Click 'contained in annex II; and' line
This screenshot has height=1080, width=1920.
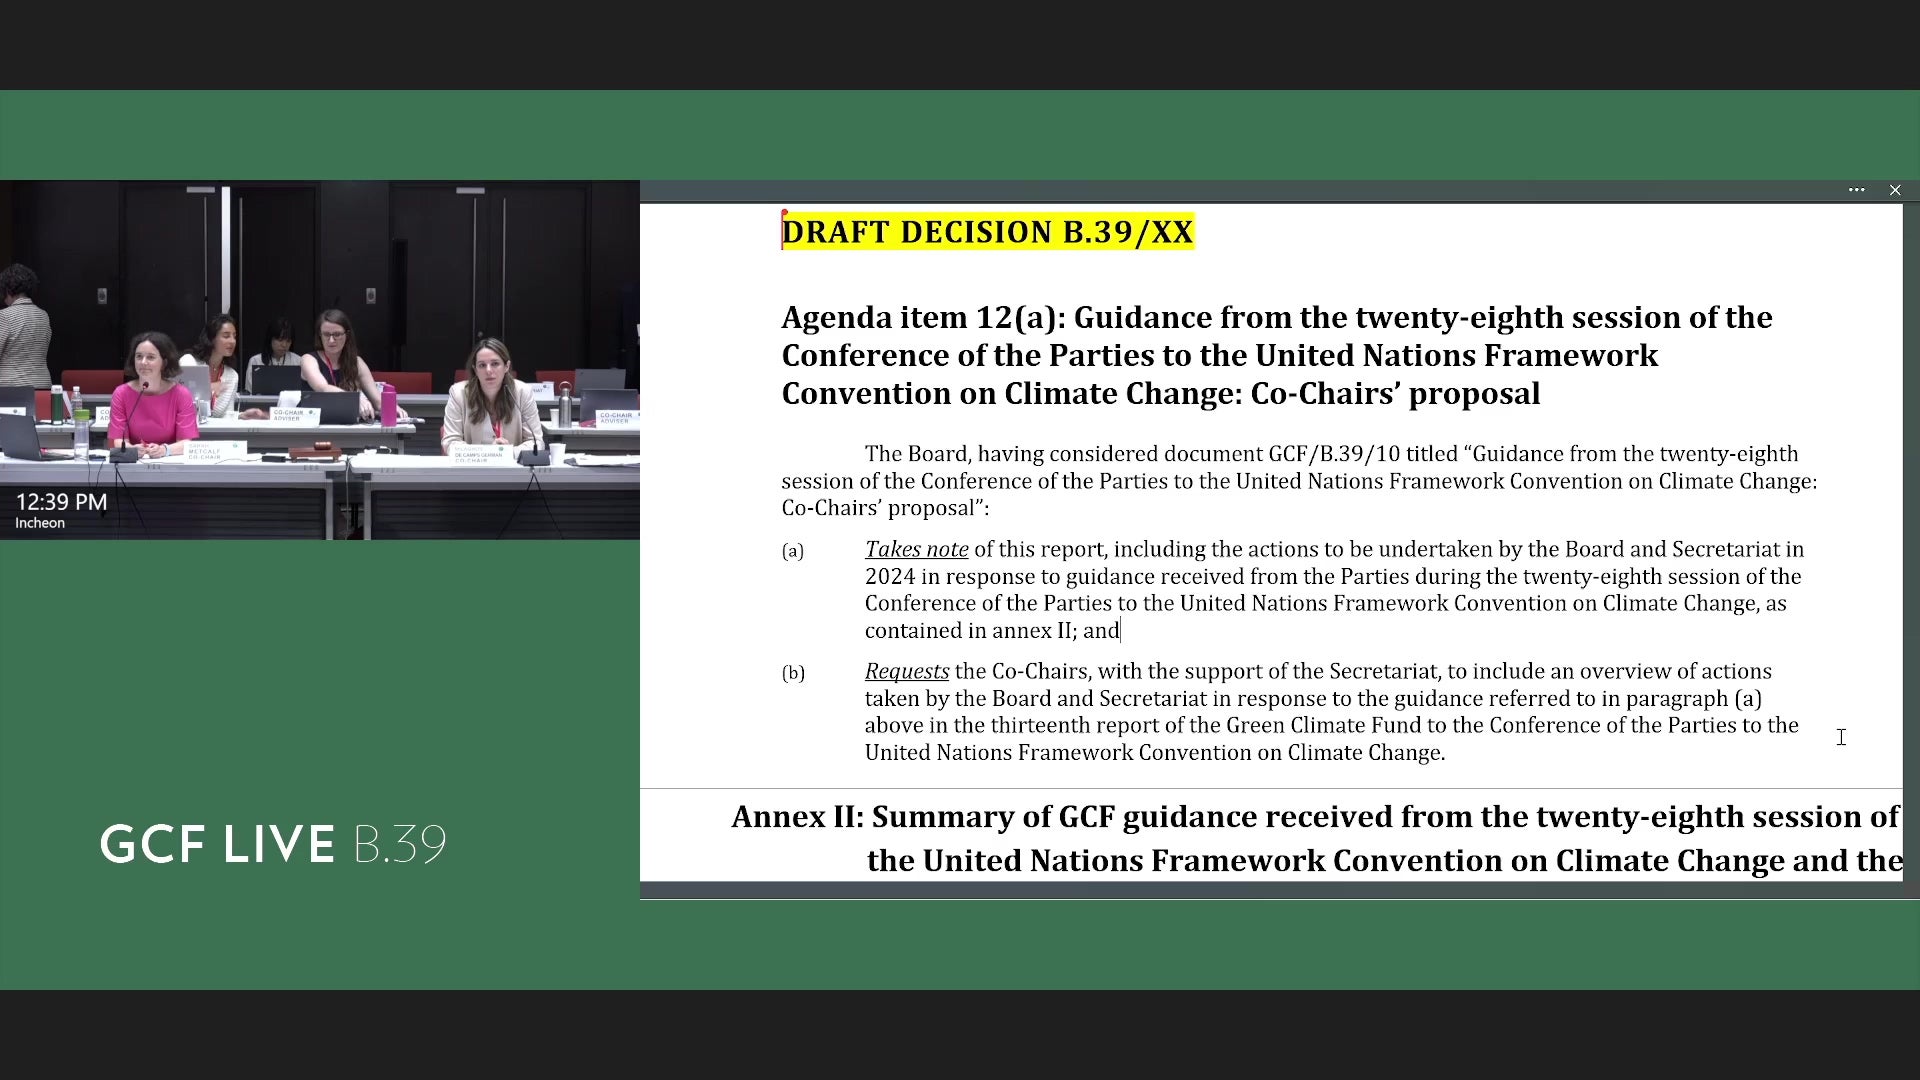[x=992, y=631]
